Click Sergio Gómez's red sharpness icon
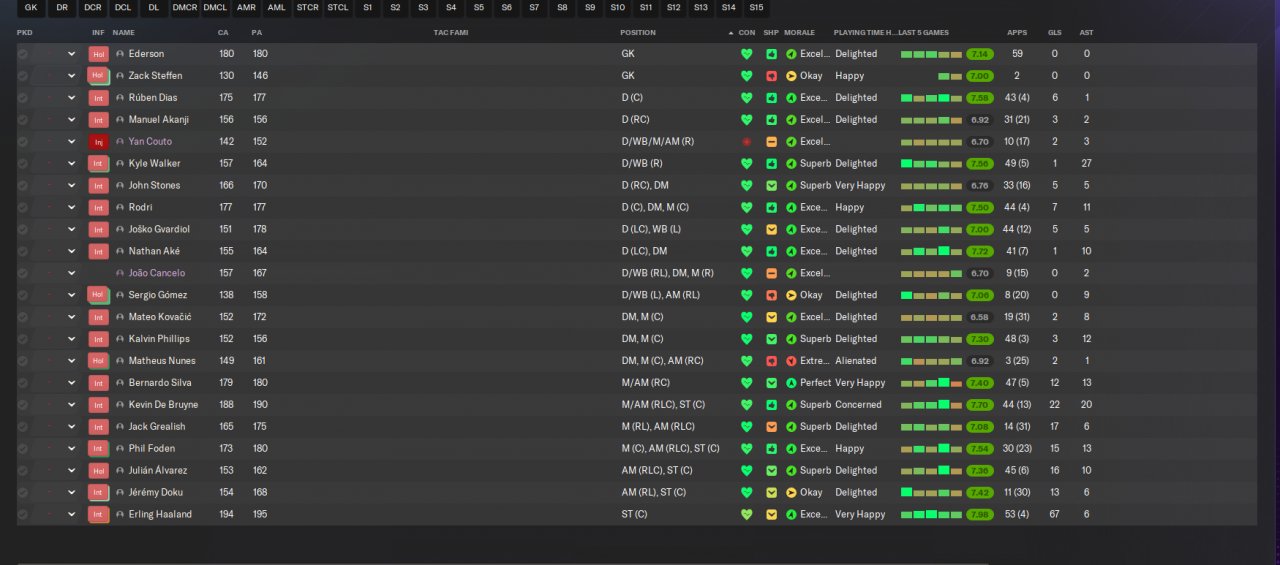Image resolution: width=1280 pixels, height=565 pixels. [x=771, y=295]
